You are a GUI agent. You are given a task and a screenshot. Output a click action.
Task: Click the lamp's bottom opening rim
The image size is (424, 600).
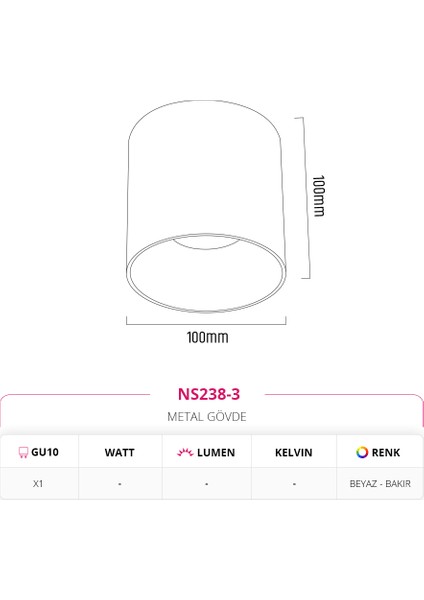(x=206, y=272)
